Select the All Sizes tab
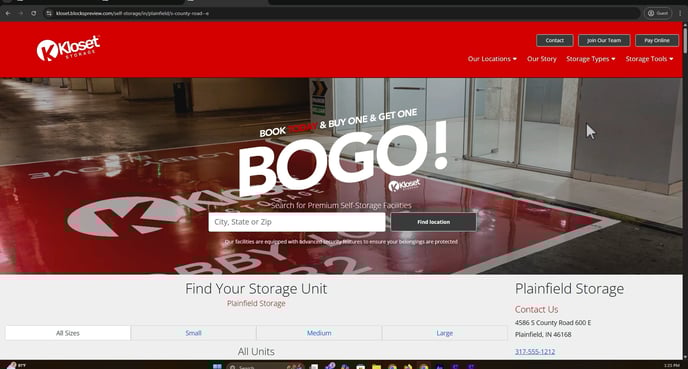 (68, 333)
